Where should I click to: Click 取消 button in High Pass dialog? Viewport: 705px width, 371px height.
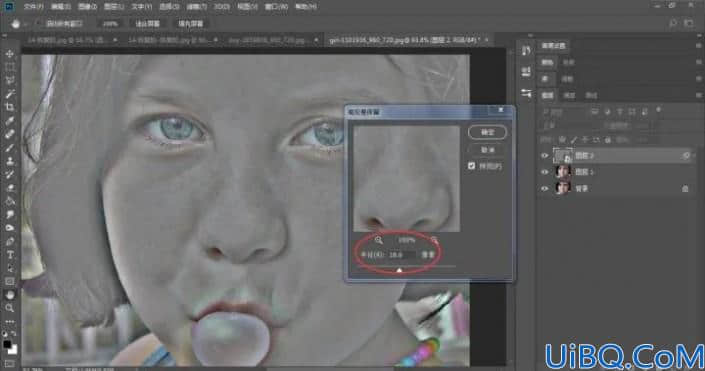(487, 150)
